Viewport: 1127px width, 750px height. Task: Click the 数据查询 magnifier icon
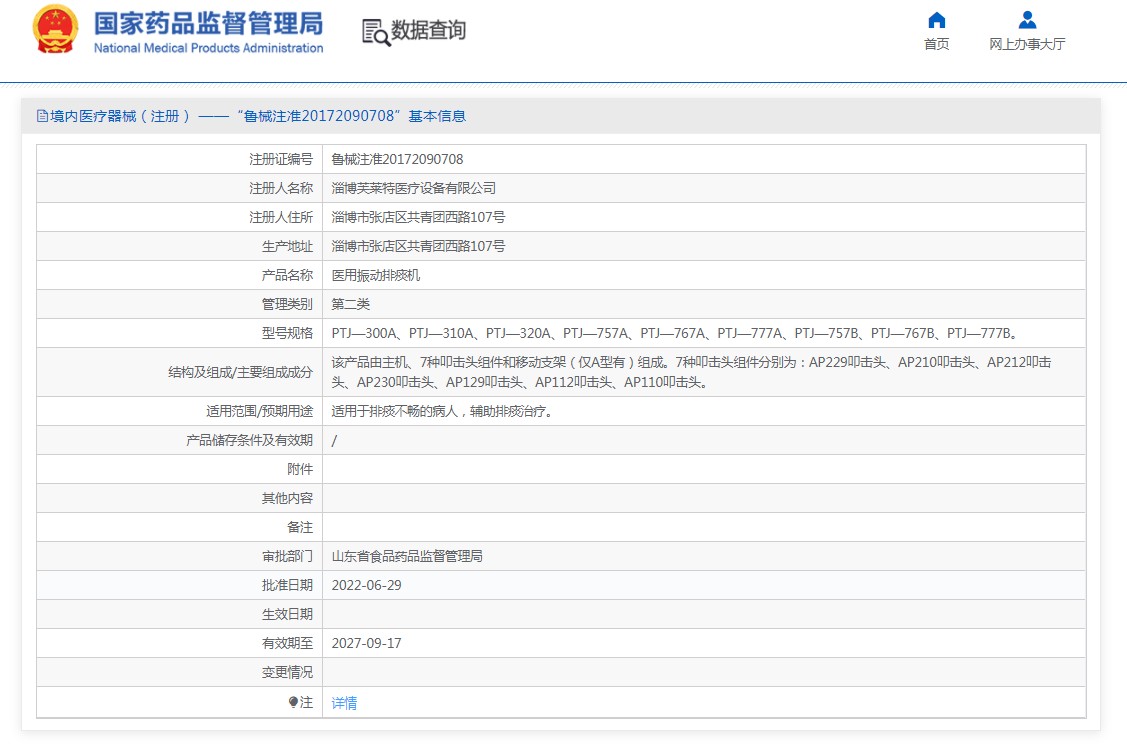(x=376, y=32)
